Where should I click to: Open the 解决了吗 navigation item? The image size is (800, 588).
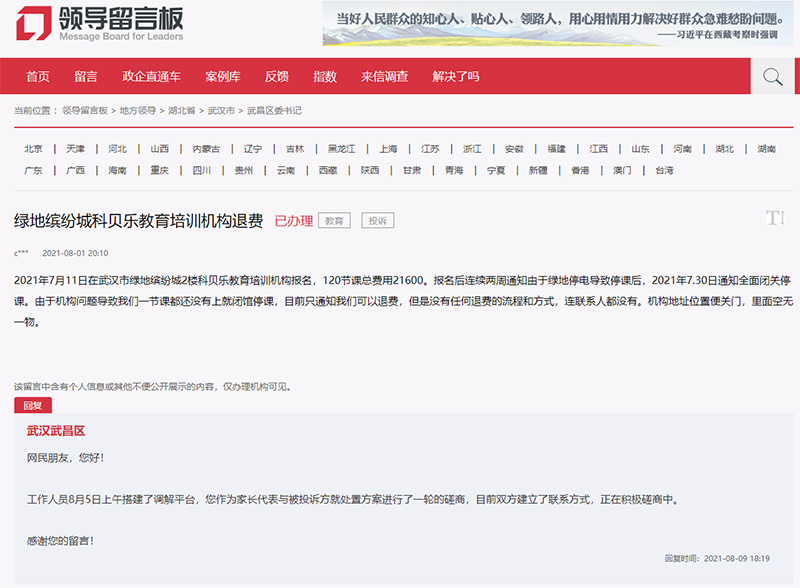tap(455, 77)
